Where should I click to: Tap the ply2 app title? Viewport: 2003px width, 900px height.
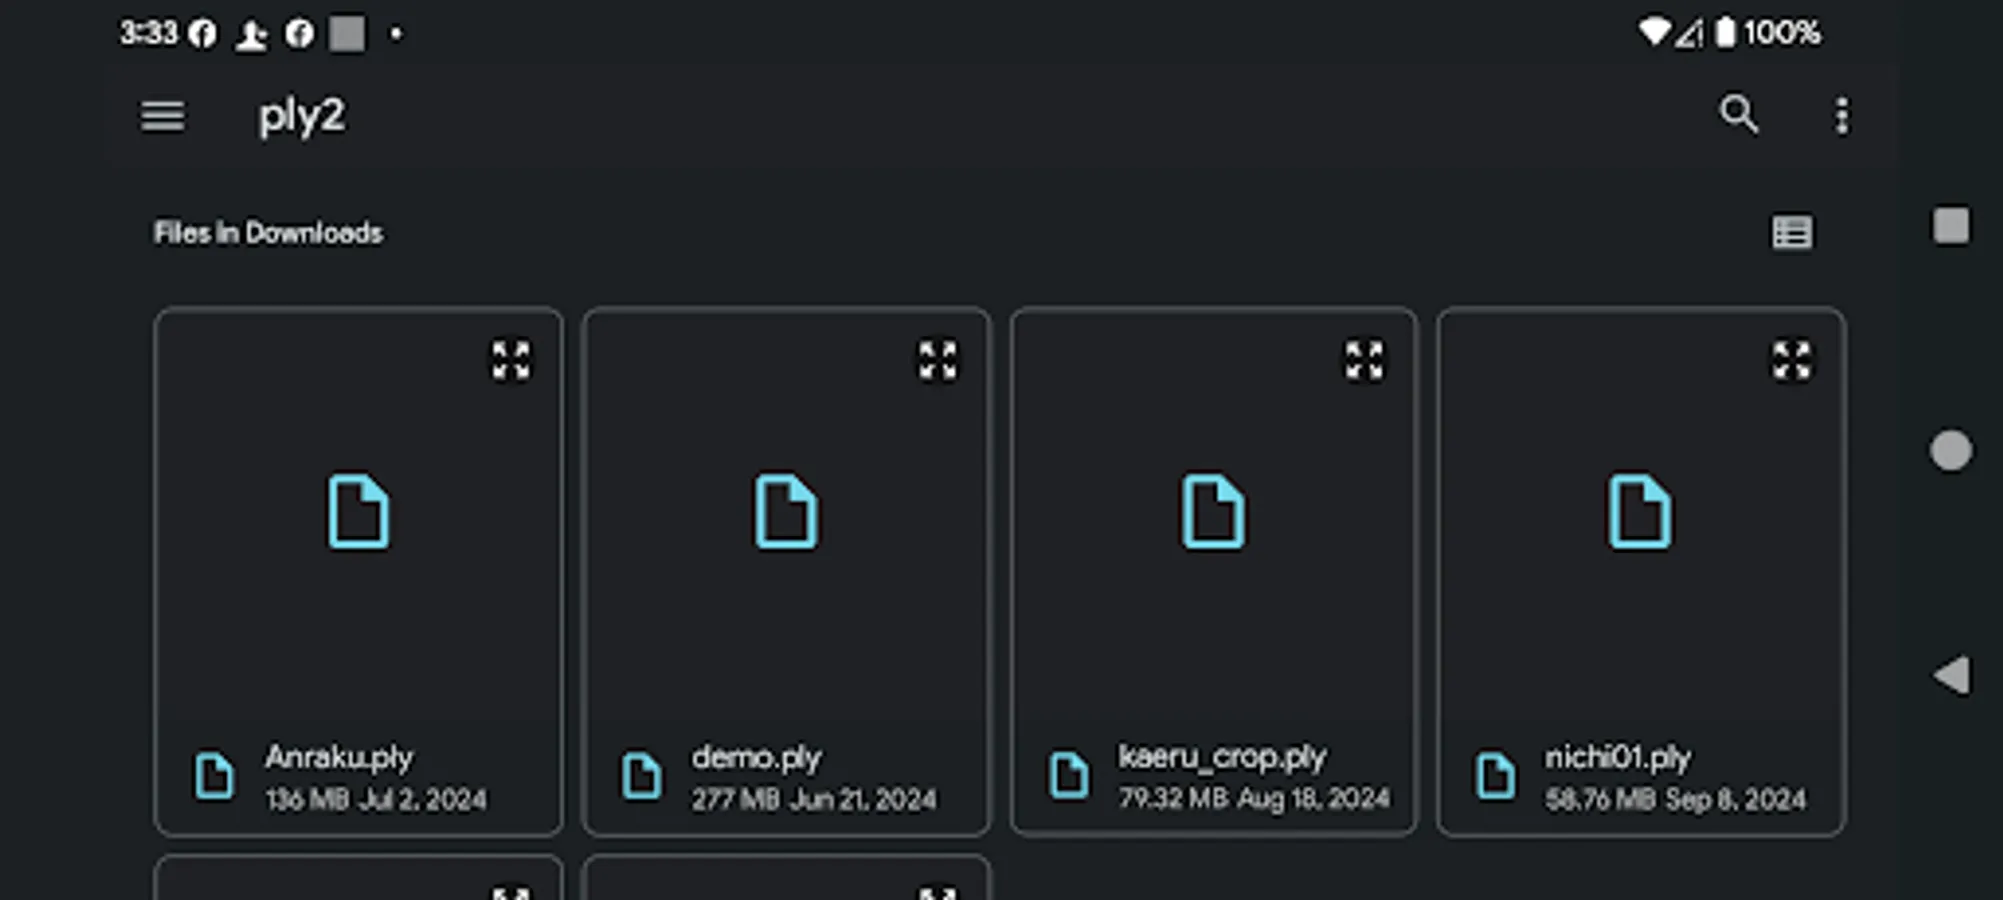pyautogui.click(x=301, y=116)
